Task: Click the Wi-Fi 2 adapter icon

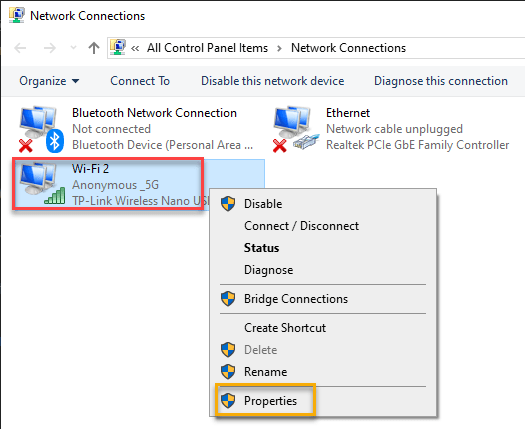Action: tap(42, 183)
